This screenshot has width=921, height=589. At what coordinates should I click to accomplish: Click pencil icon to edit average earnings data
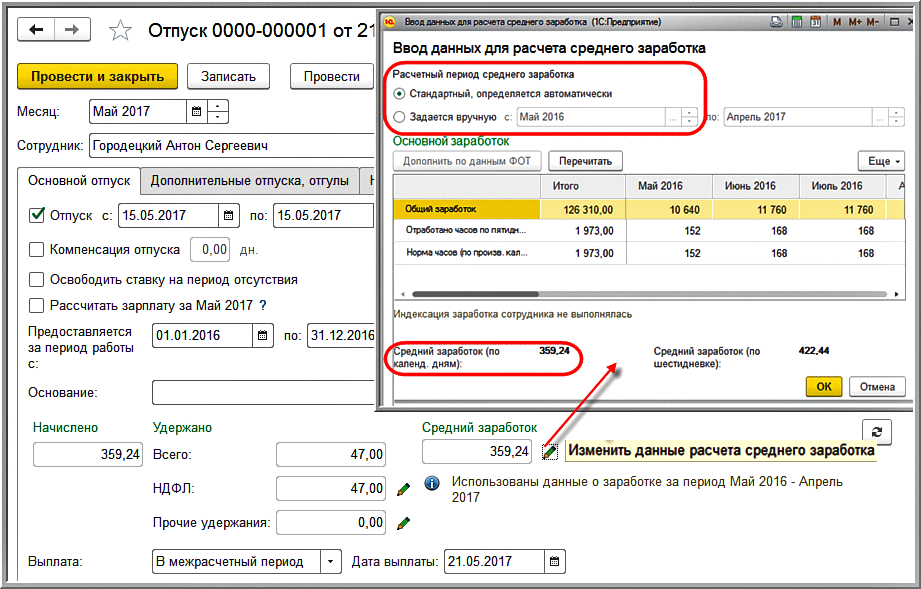click(549, 452)
